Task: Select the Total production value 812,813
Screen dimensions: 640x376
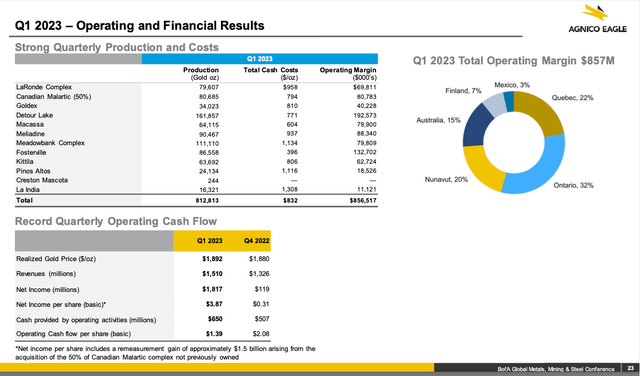Action: (207, 200)
